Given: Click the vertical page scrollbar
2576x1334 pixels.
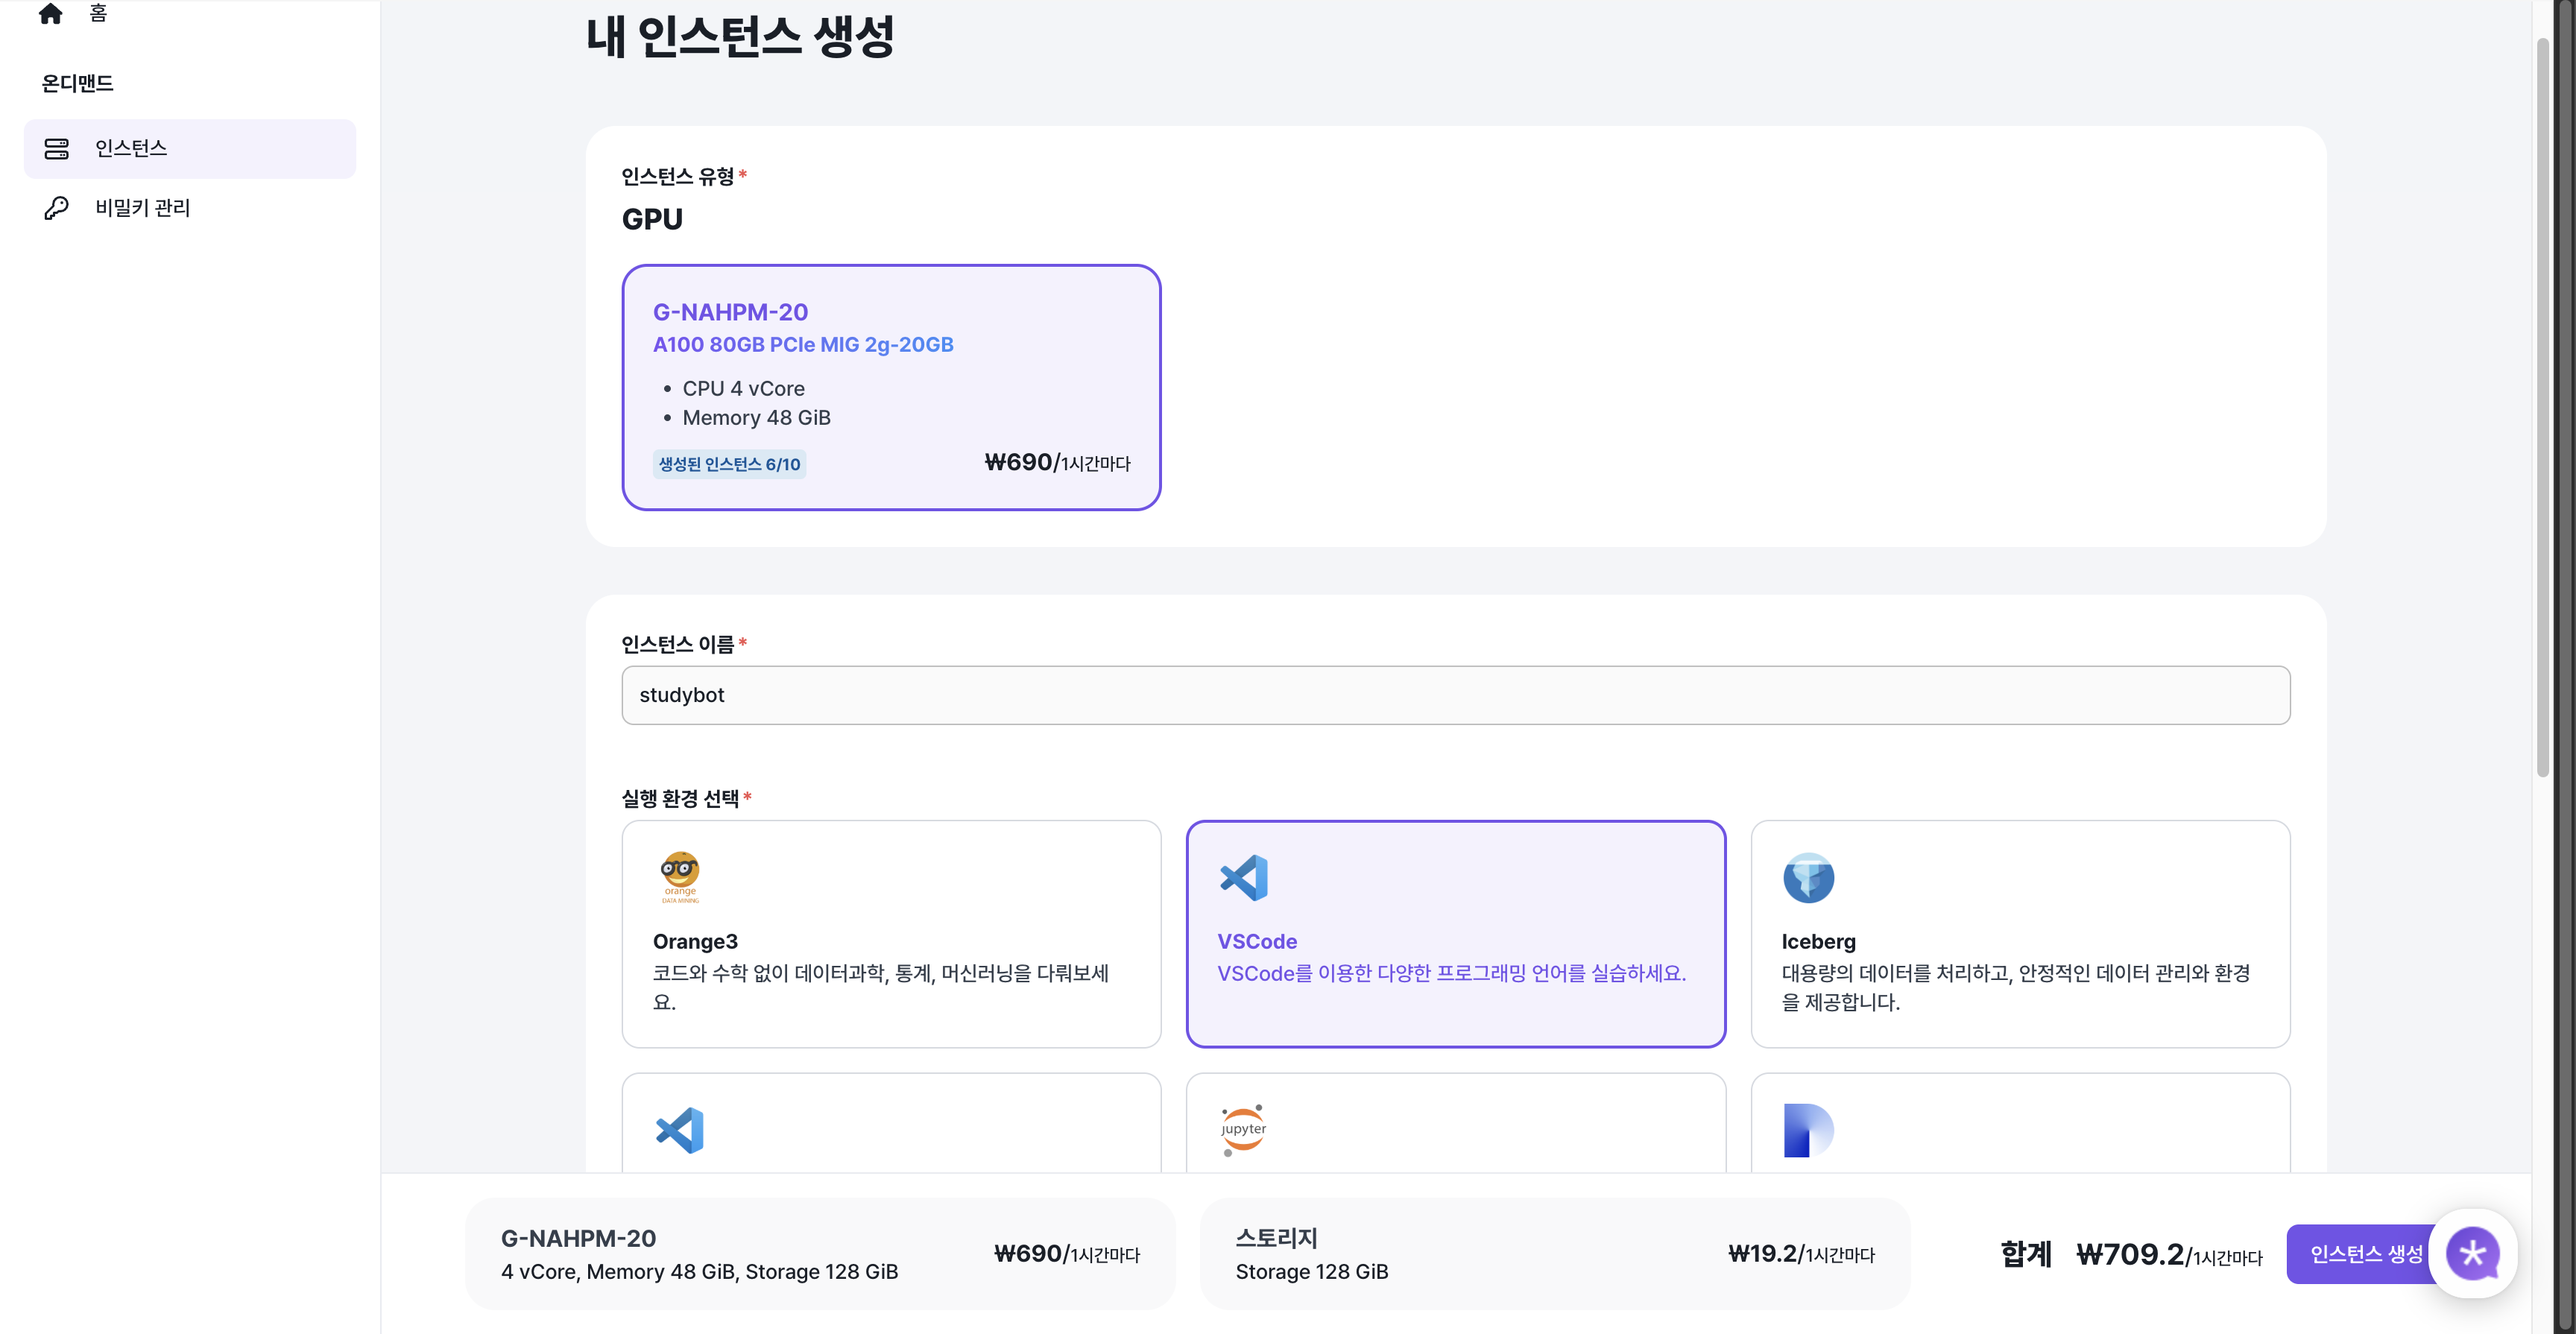Looking at the screenshot, I should tap(2542, 400).
